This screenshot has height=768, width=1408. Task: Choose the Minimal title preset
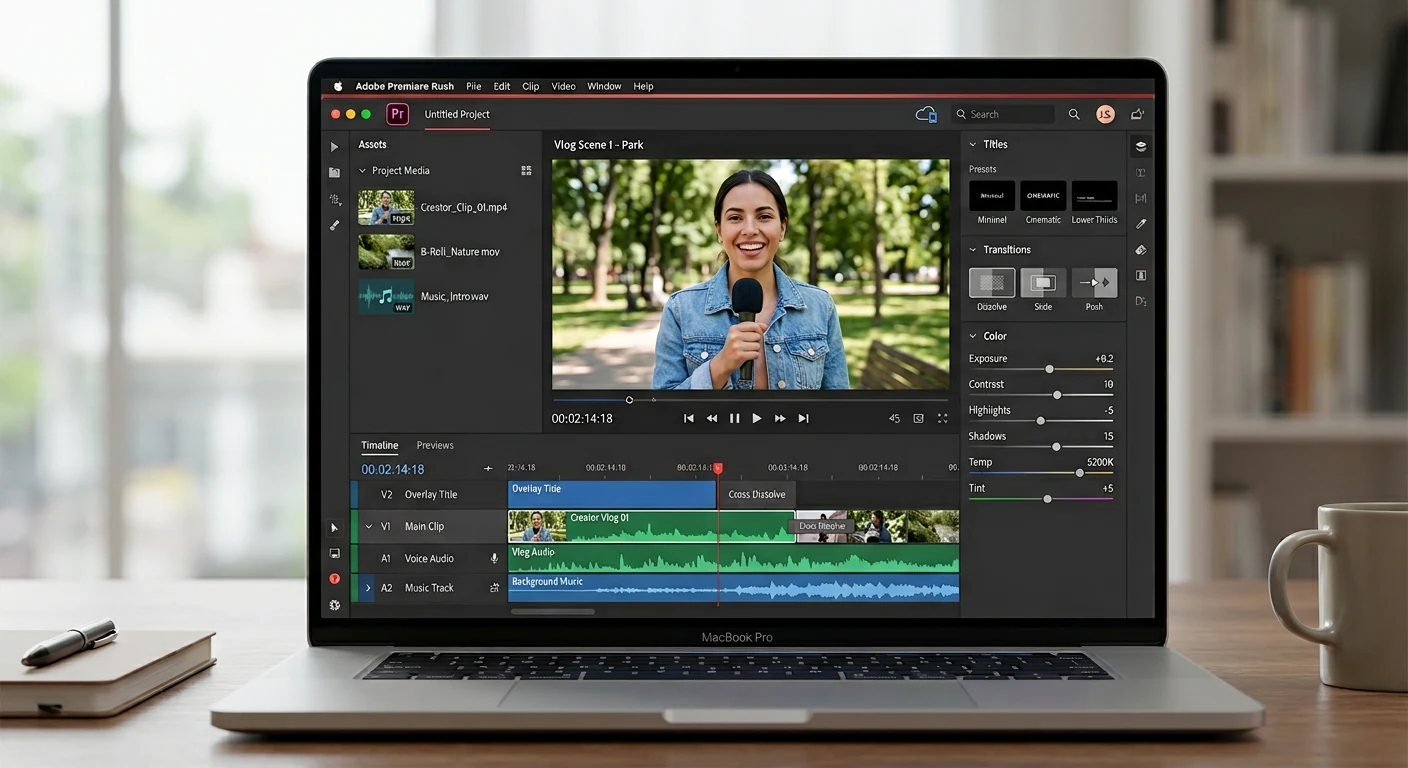pyautogui.click(x=992, y=196)
